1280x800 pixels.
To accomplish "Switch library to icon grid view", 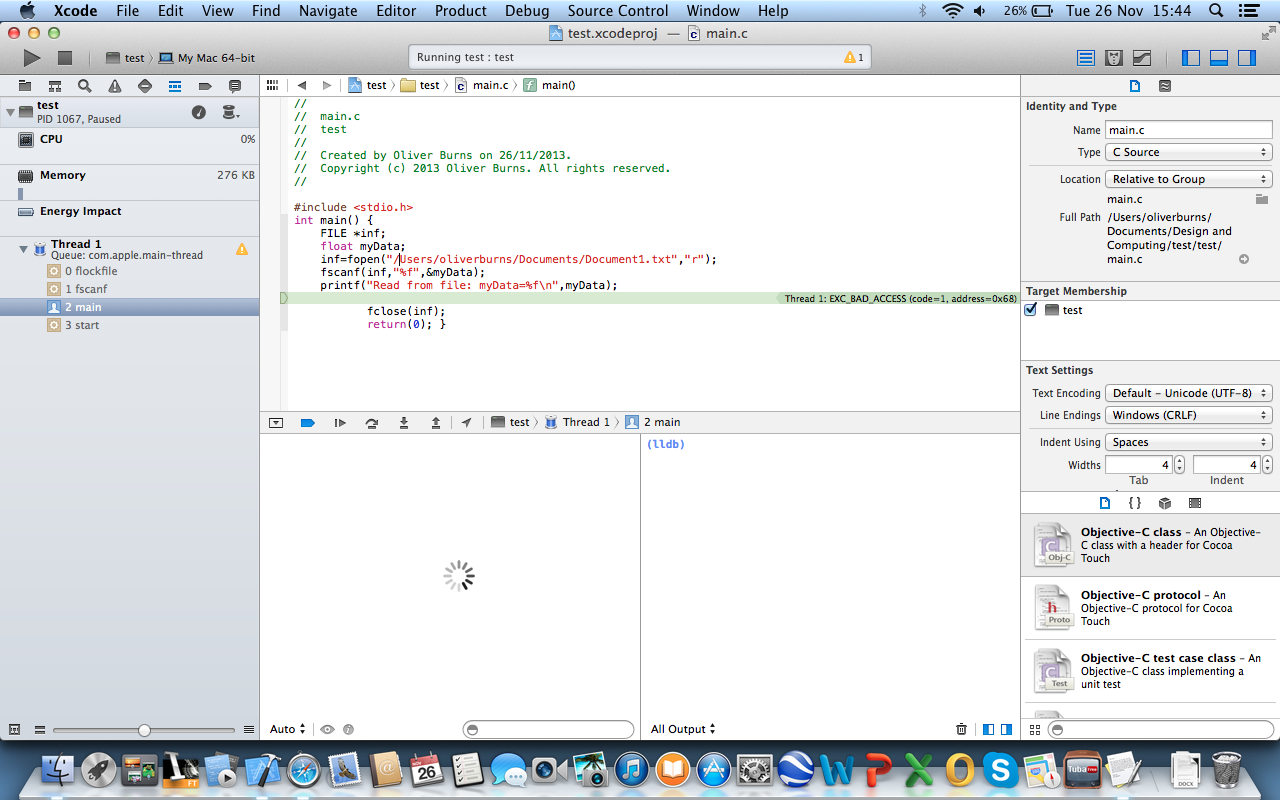I will [x=1035, y=730].
